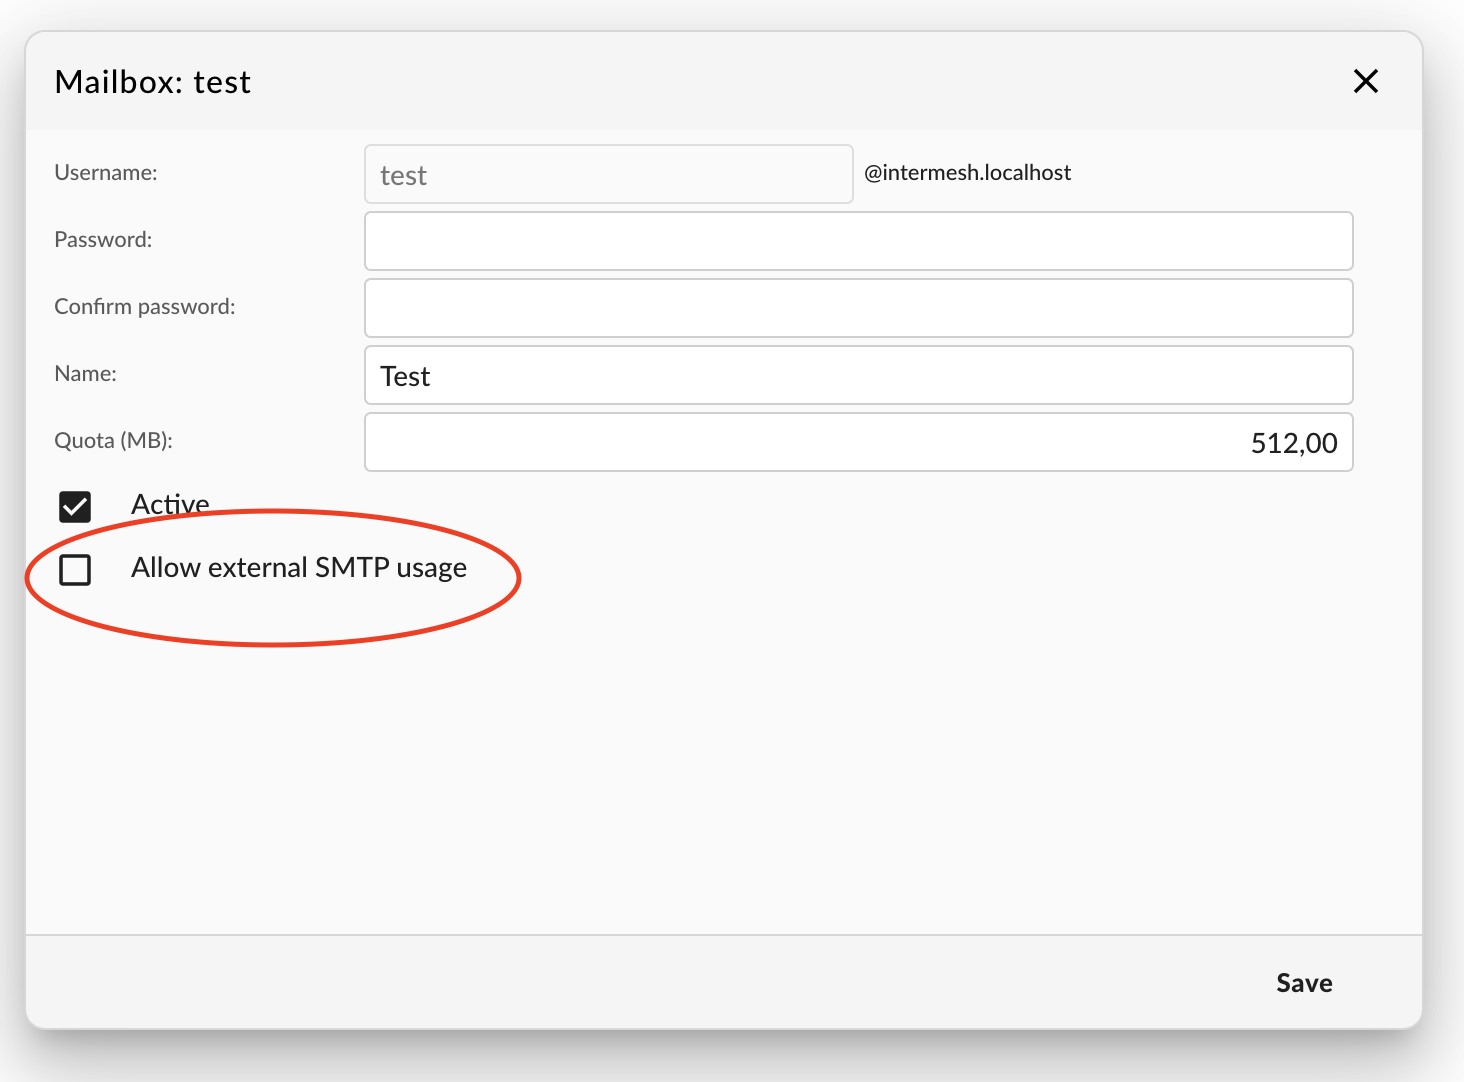Click the 'Quota (MB):' field label

pos(113,441)
